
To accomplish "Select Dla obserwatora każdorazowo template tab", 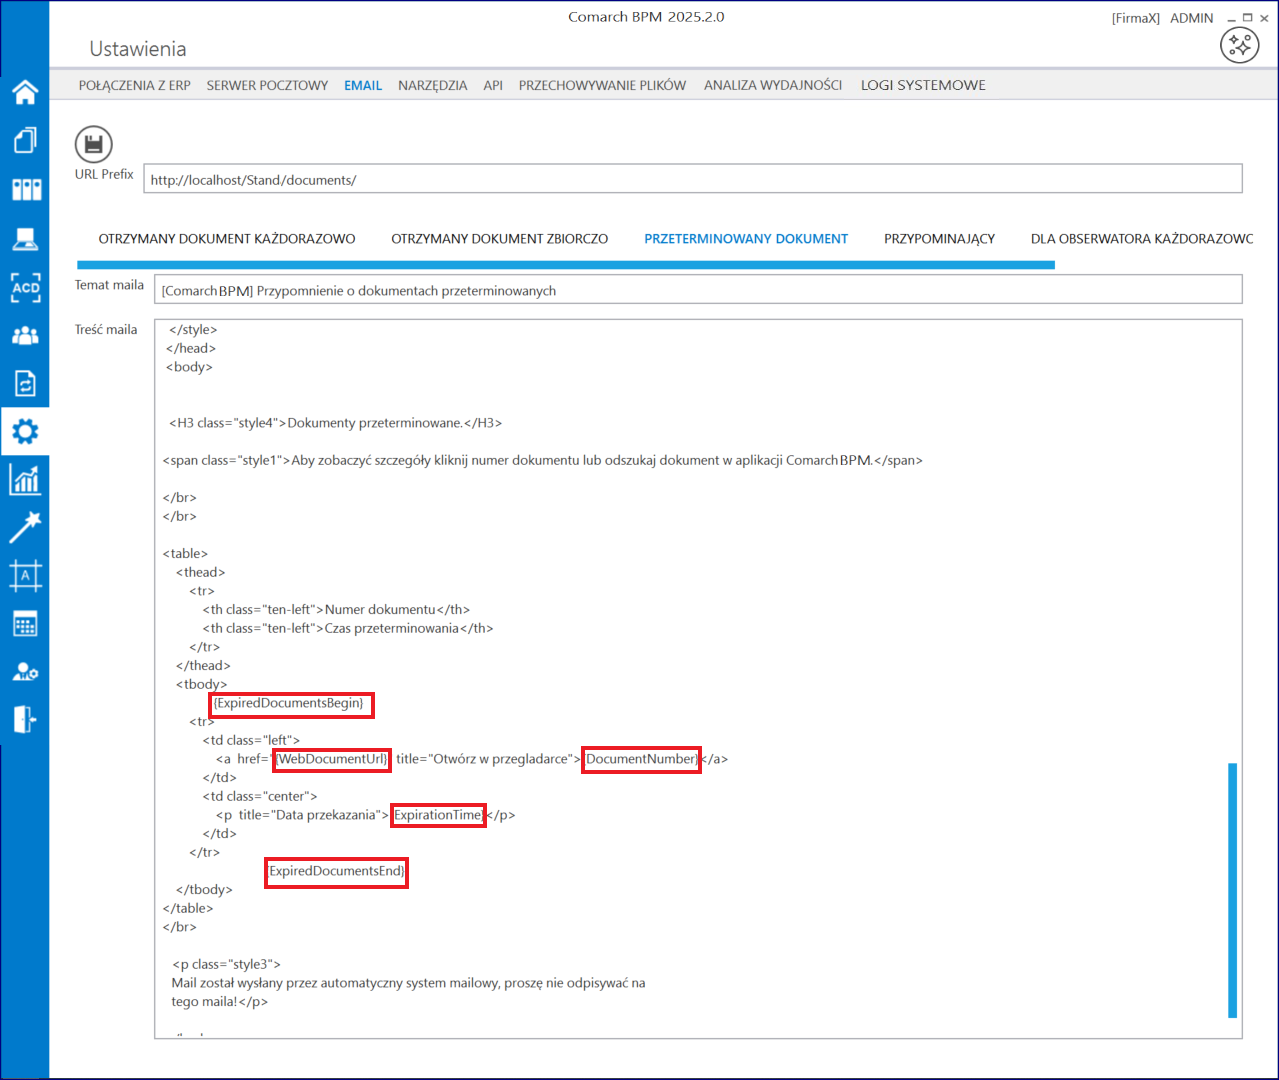I will point(1142,239).
